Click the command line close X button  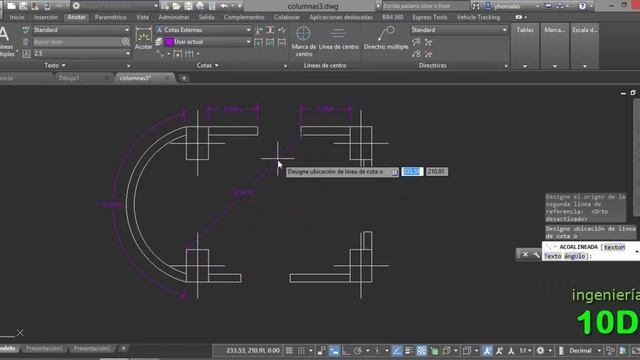point(525,255)
